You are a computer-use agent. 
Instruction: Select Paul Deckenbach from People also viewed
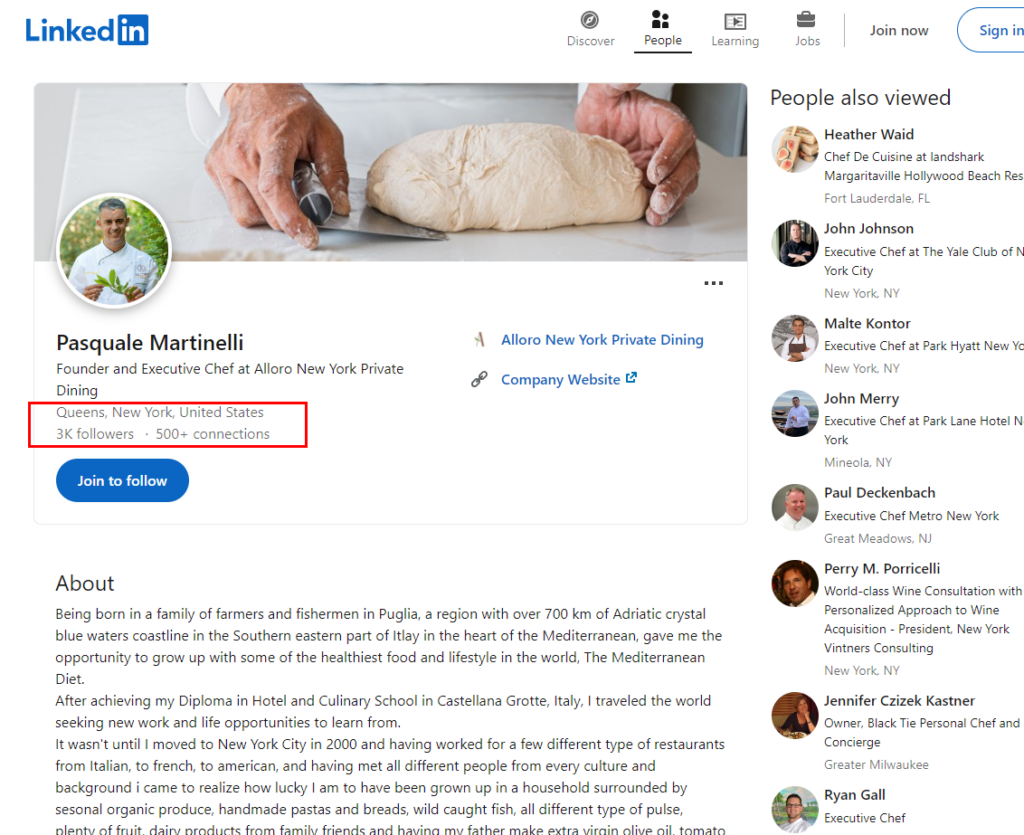click(x=879, y=492)
